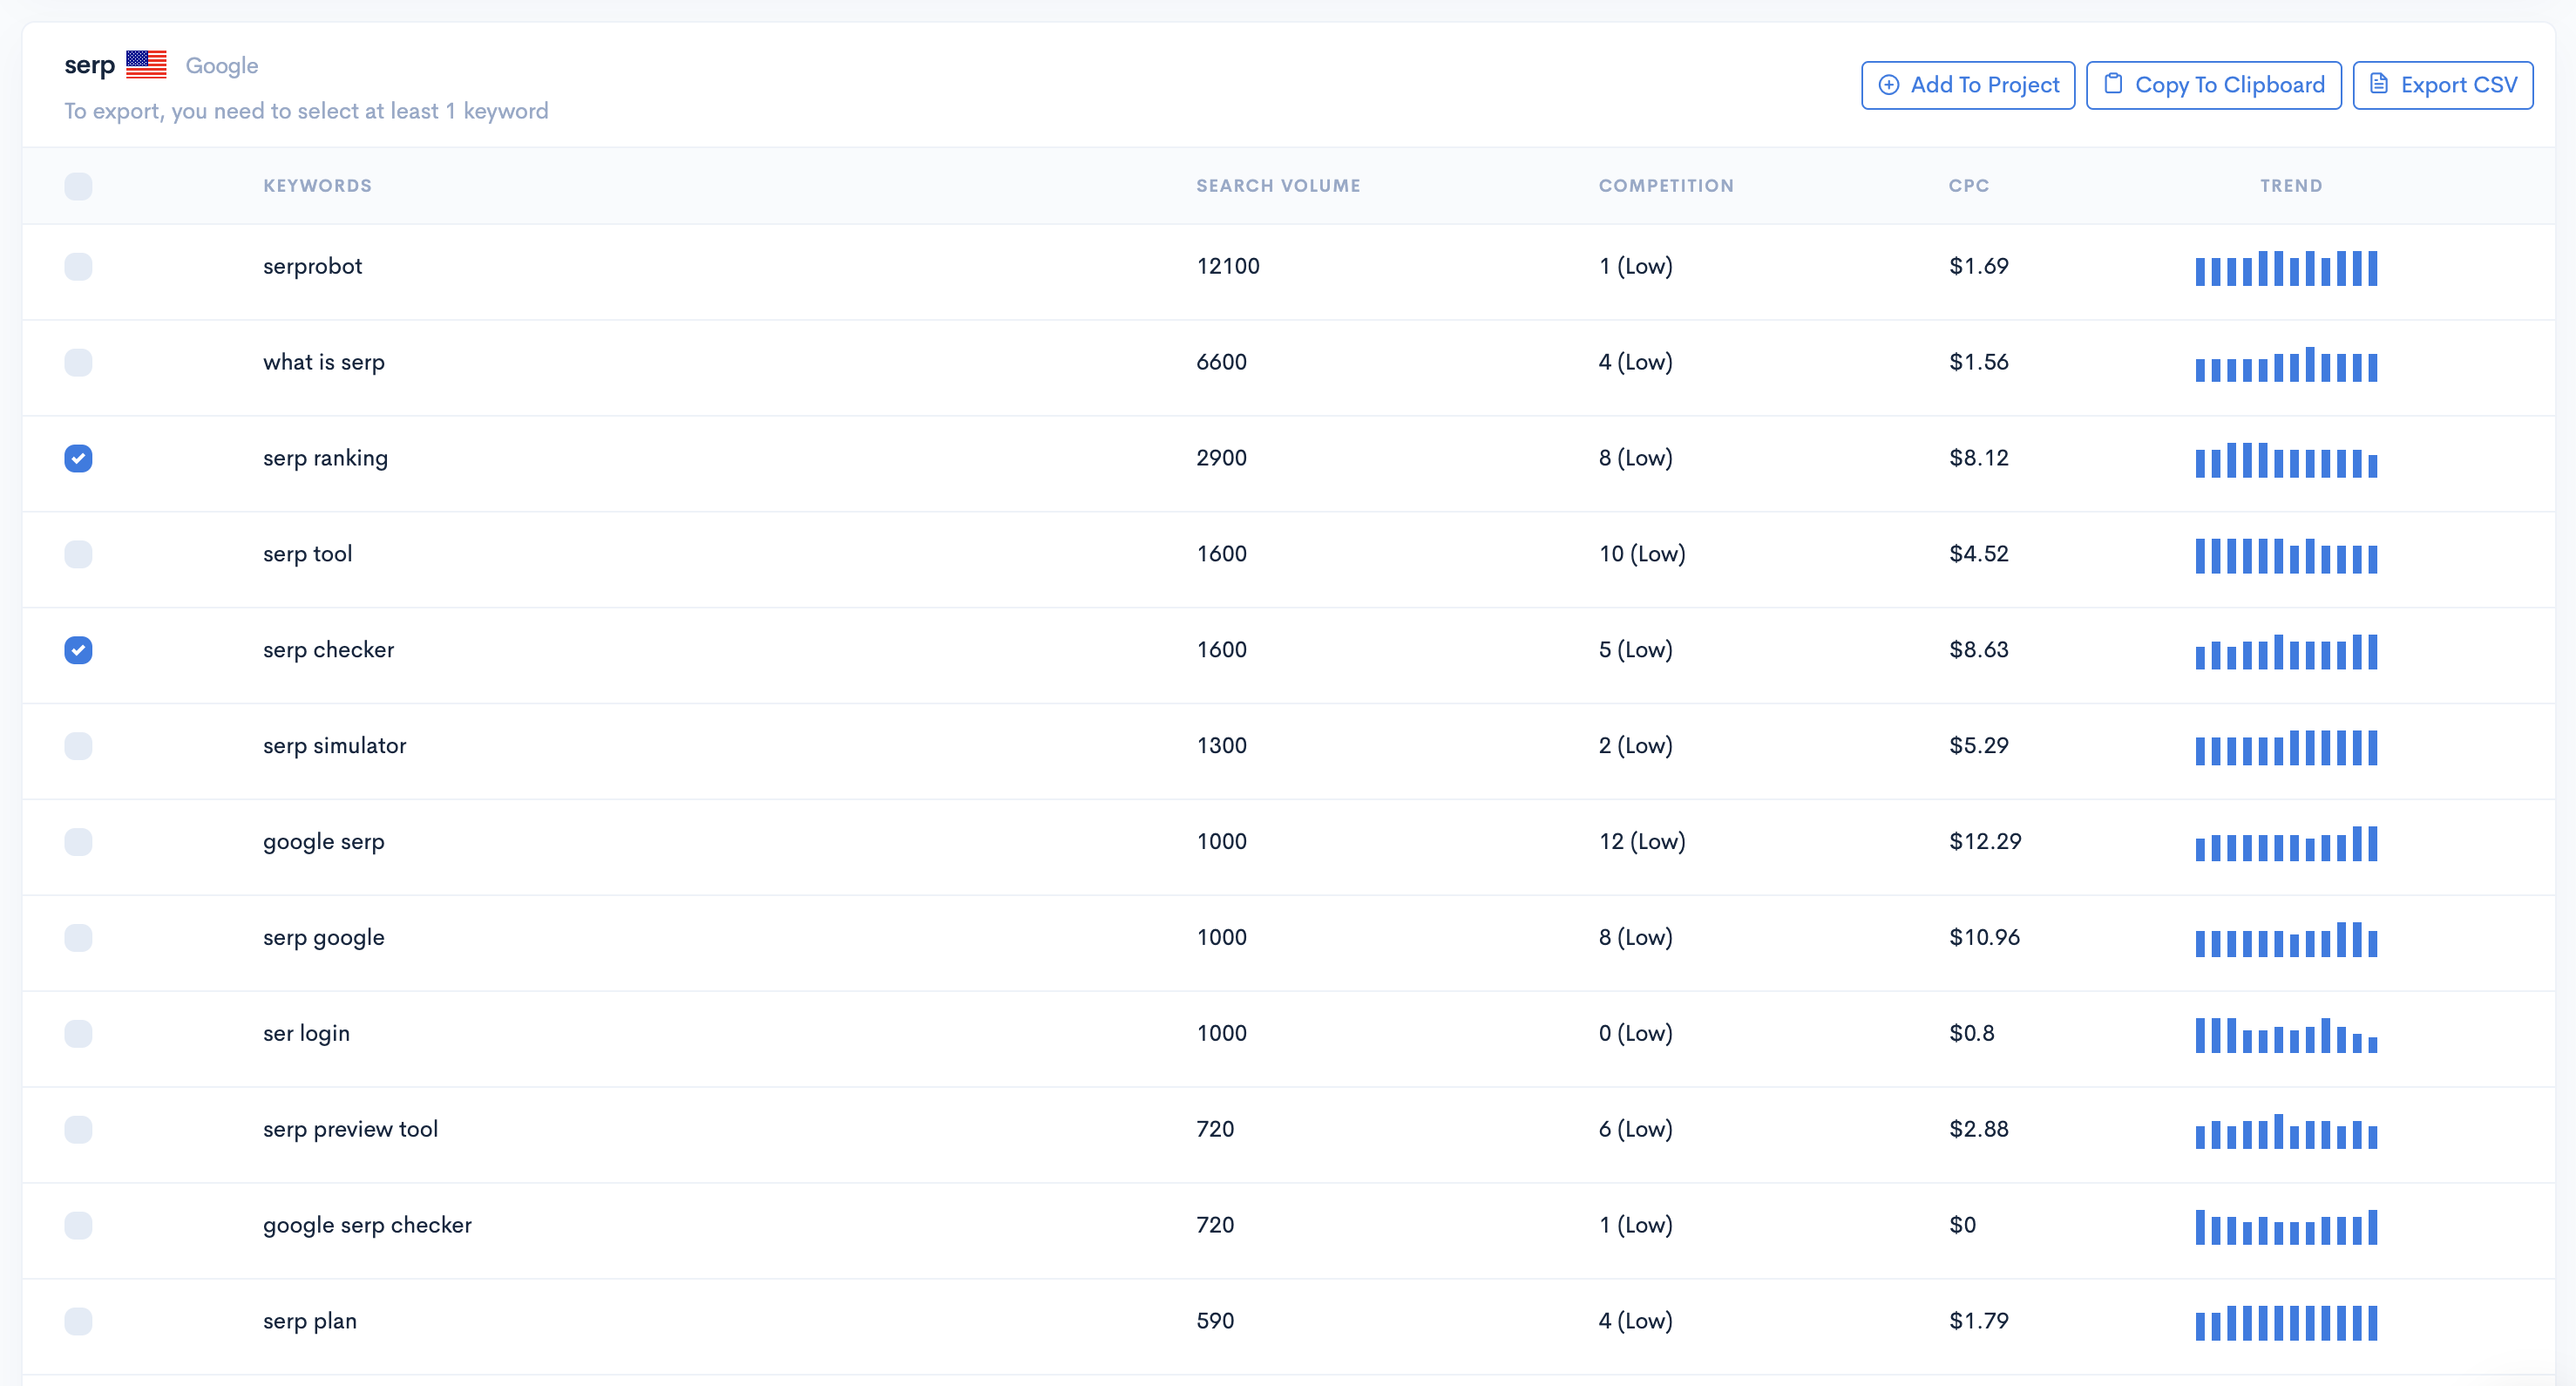Select the serp tool row checkbox

[78, 554]
